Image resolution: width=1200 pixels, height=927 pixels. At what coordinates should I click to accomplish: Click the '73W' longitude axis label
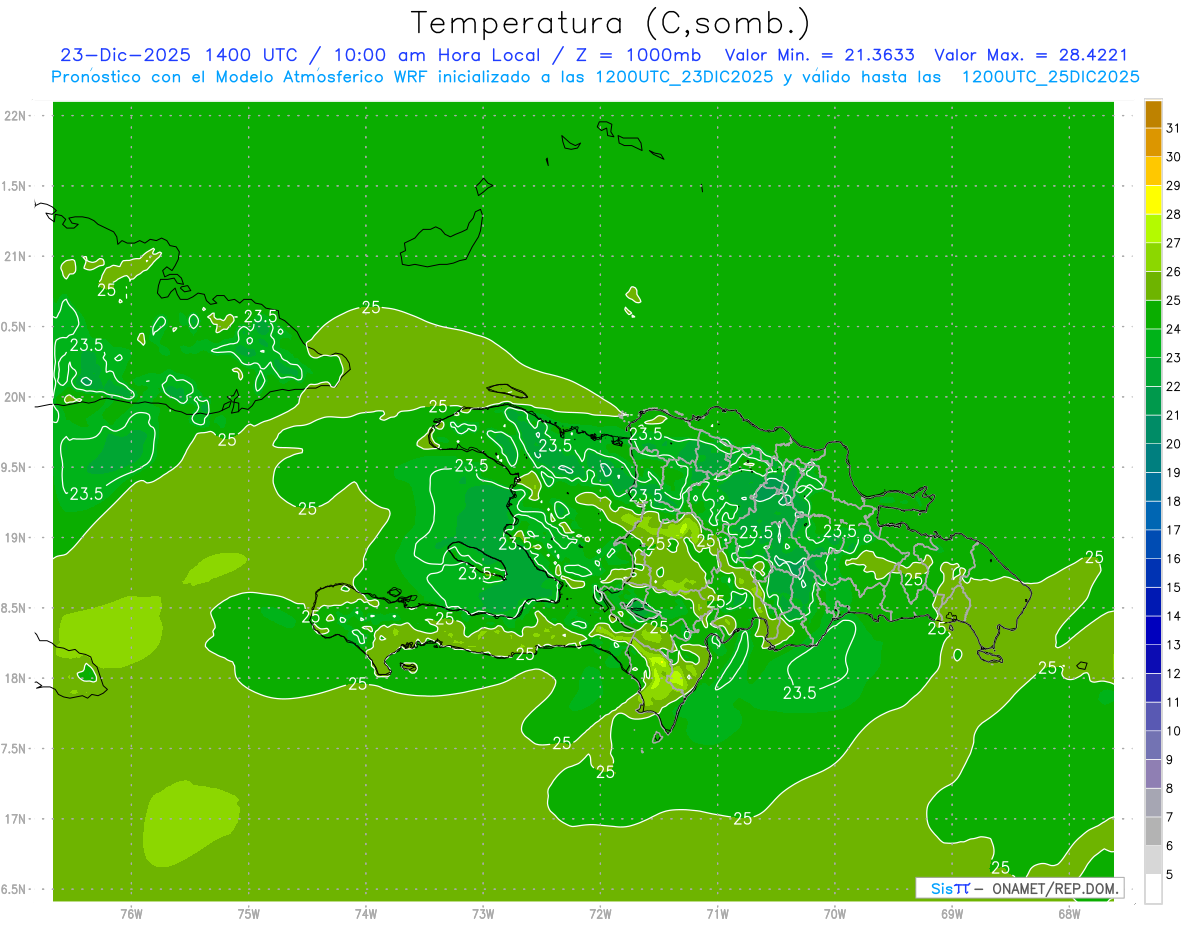point(483,914)
